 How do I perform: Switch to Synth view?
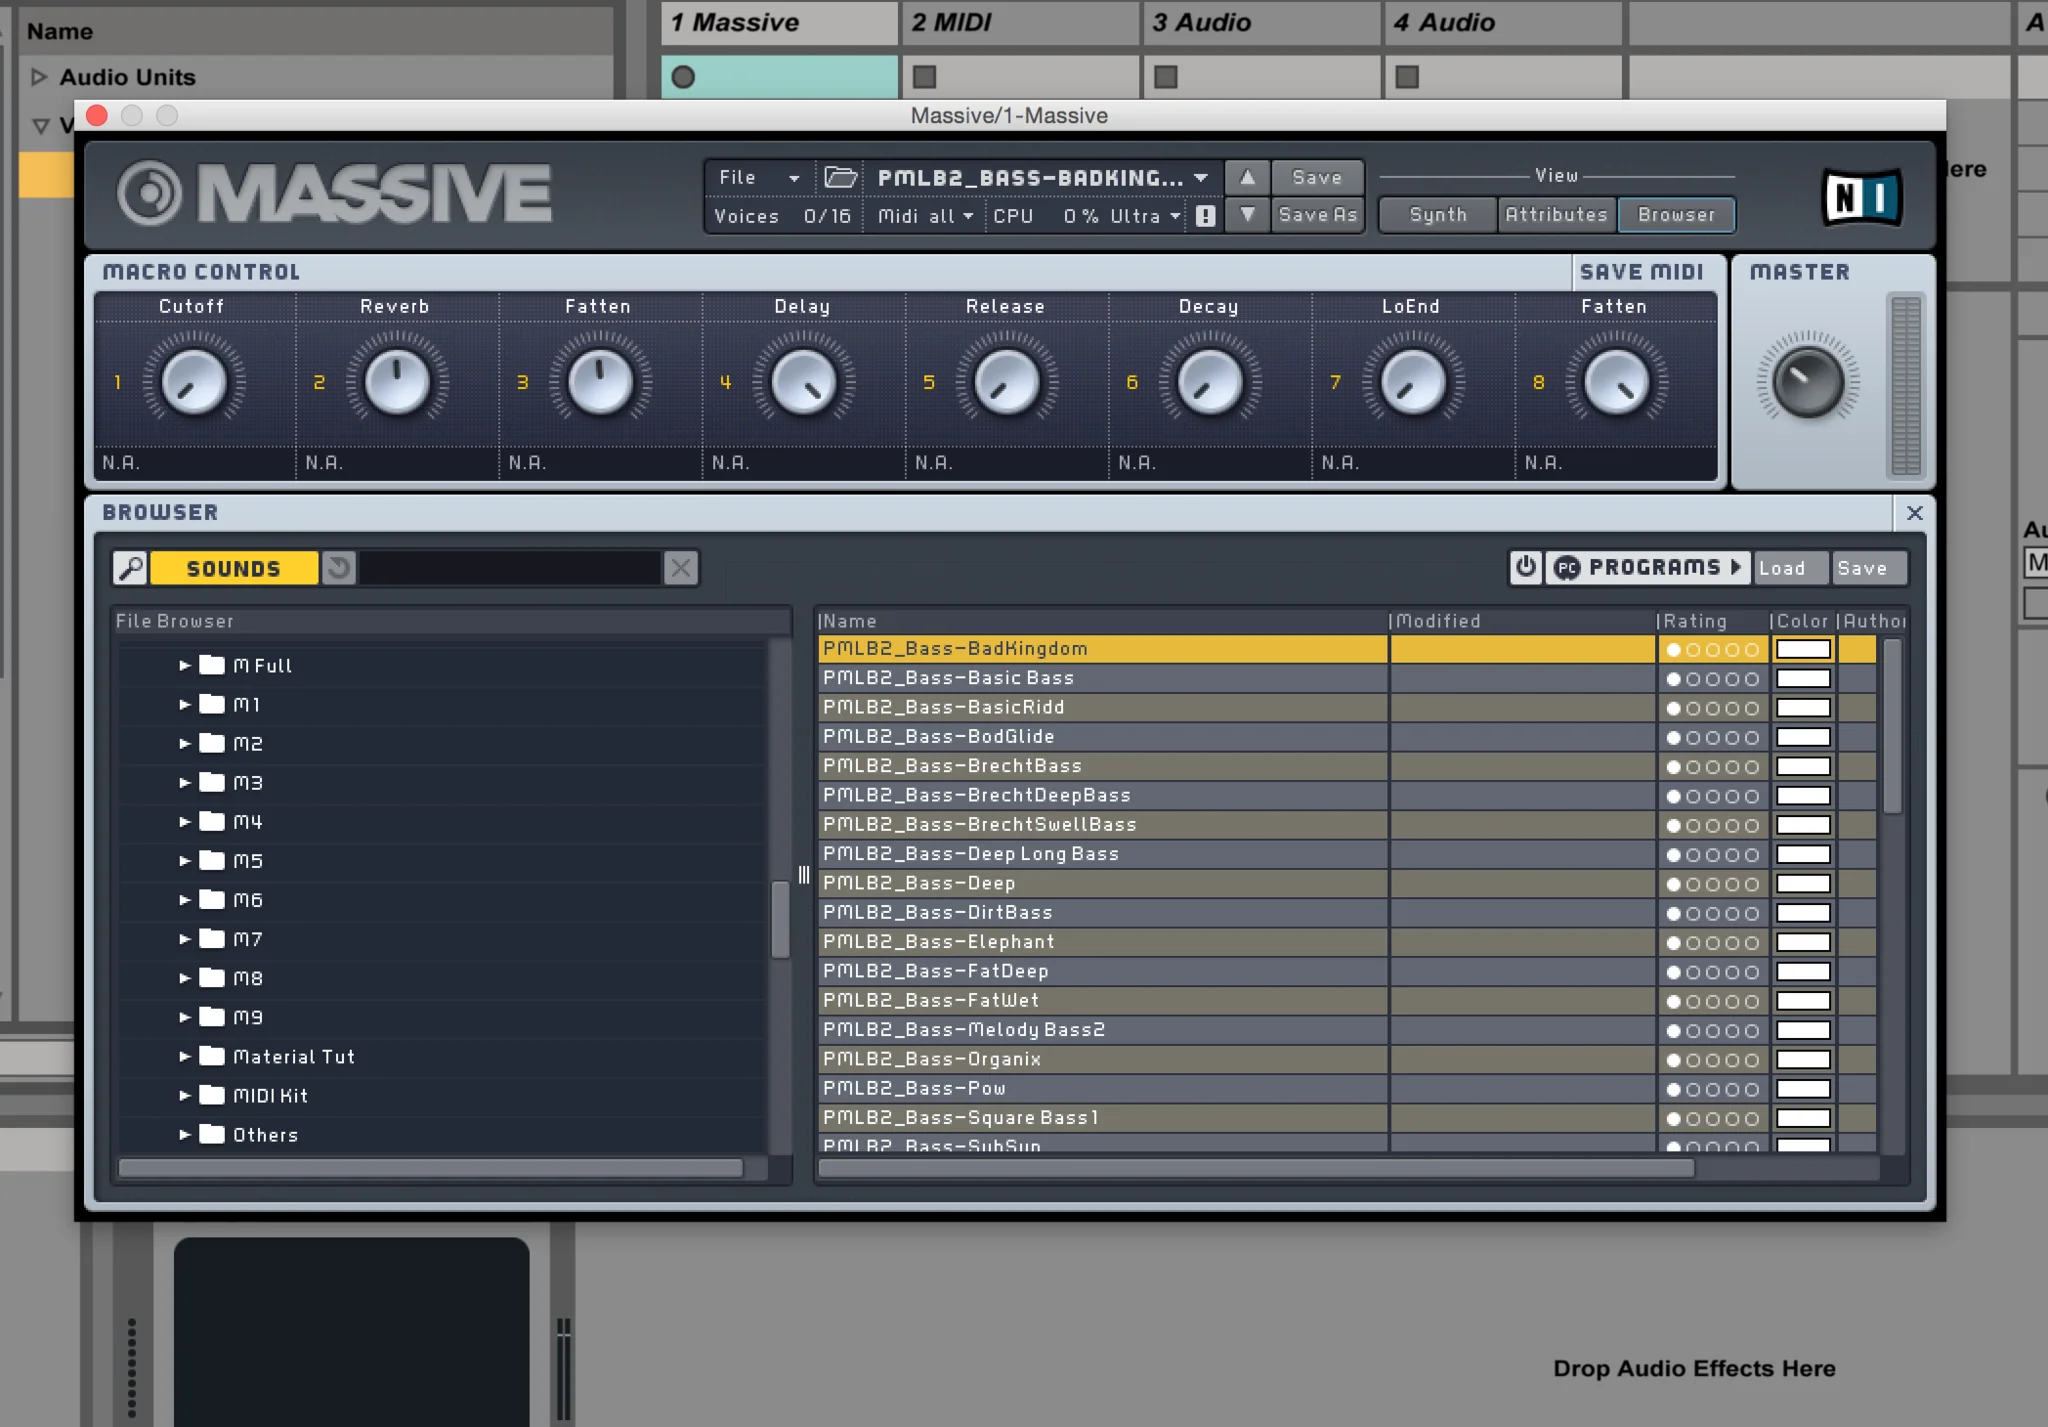(x=1438, y=215)
